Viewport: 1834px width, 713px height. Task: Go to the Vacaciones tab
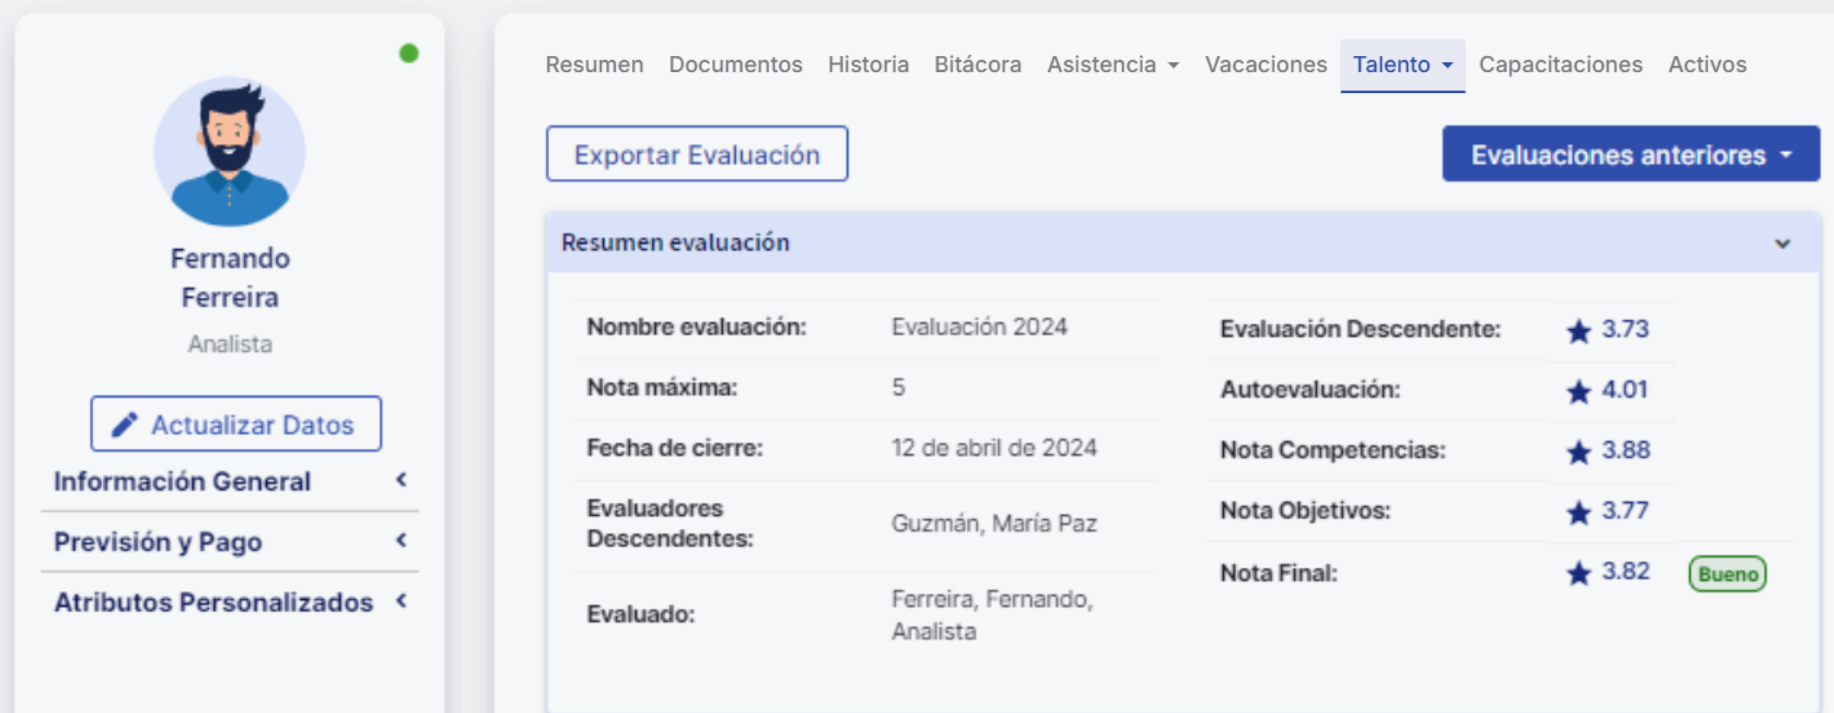pos(1265,64)
